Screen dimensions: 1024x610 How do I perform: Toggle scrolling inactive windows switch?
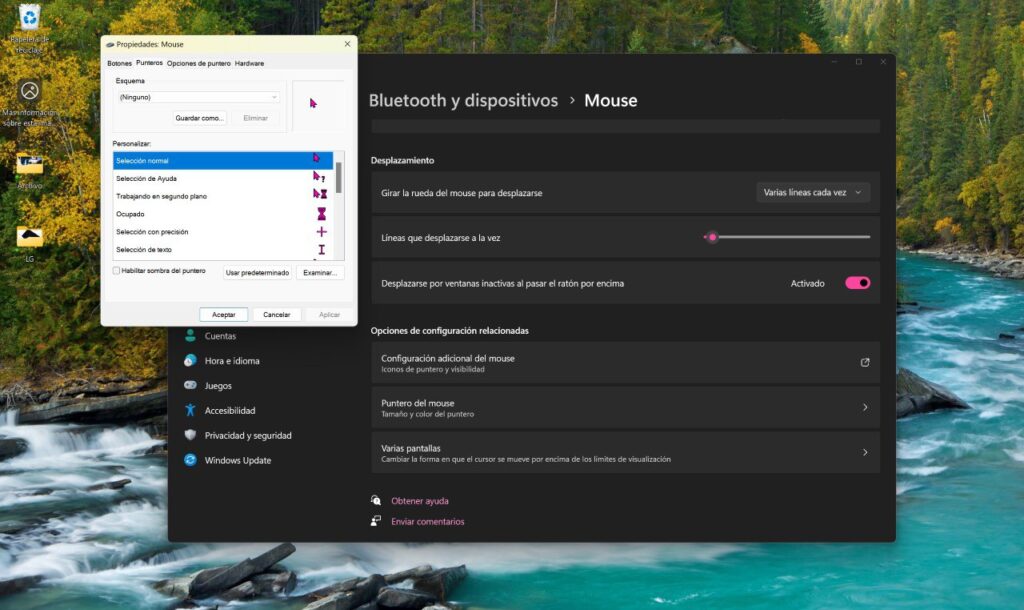[x=857, y=283]
